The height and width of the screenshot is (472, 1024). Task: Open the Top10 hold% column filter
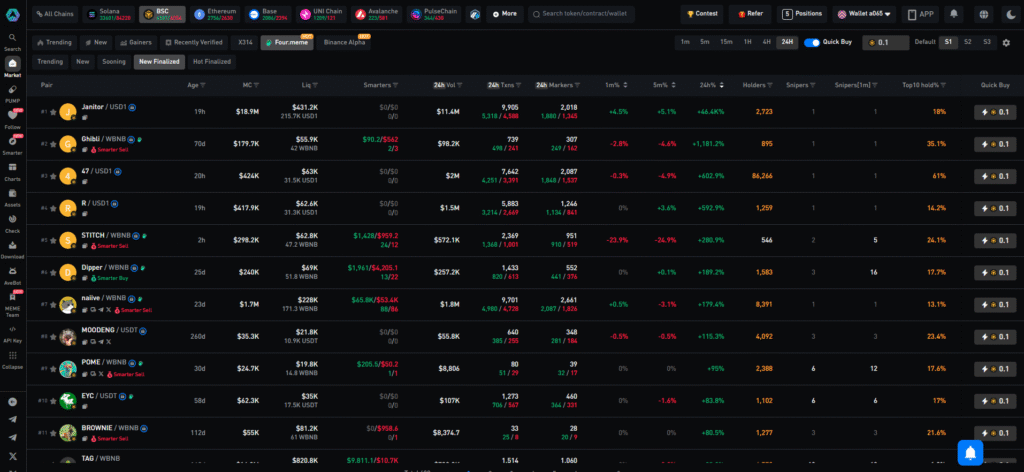pos(943,86)
